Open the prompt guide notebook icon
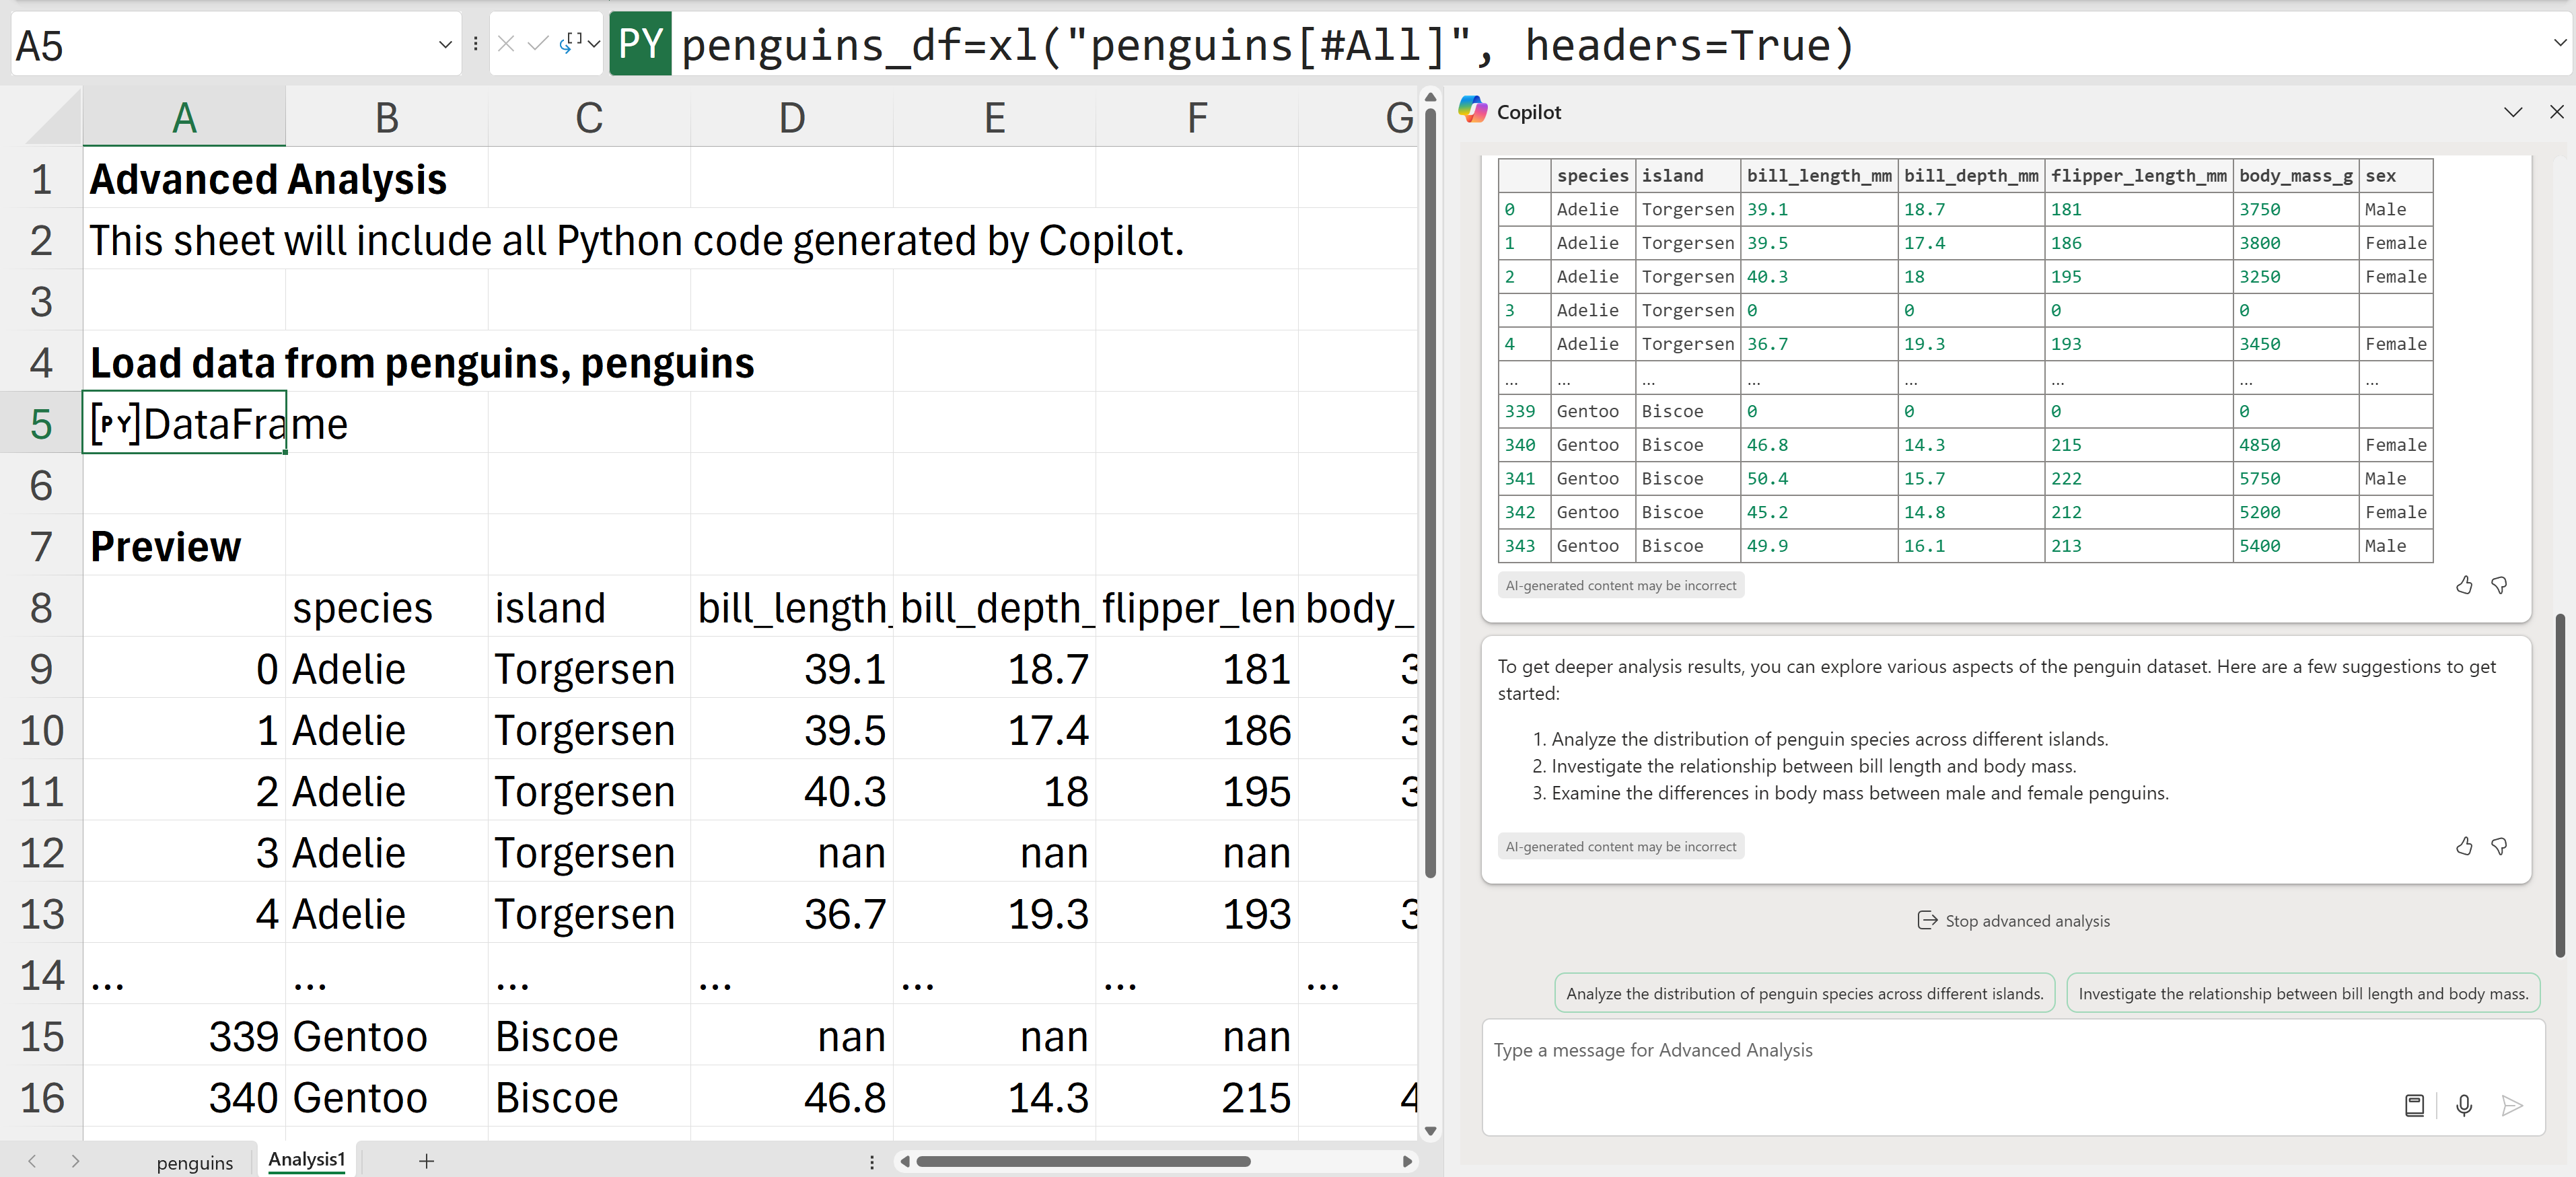 click(x=2414, y=1105)
